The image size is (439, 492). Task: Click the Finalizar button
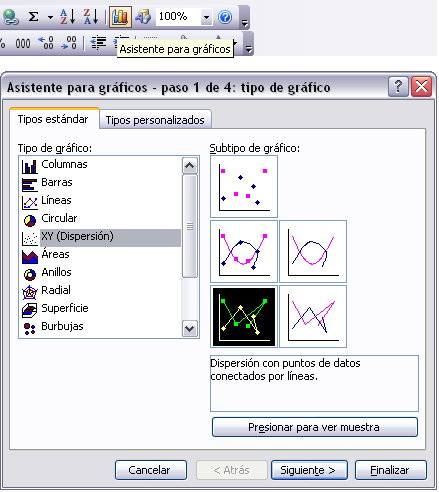click(391, 470)
